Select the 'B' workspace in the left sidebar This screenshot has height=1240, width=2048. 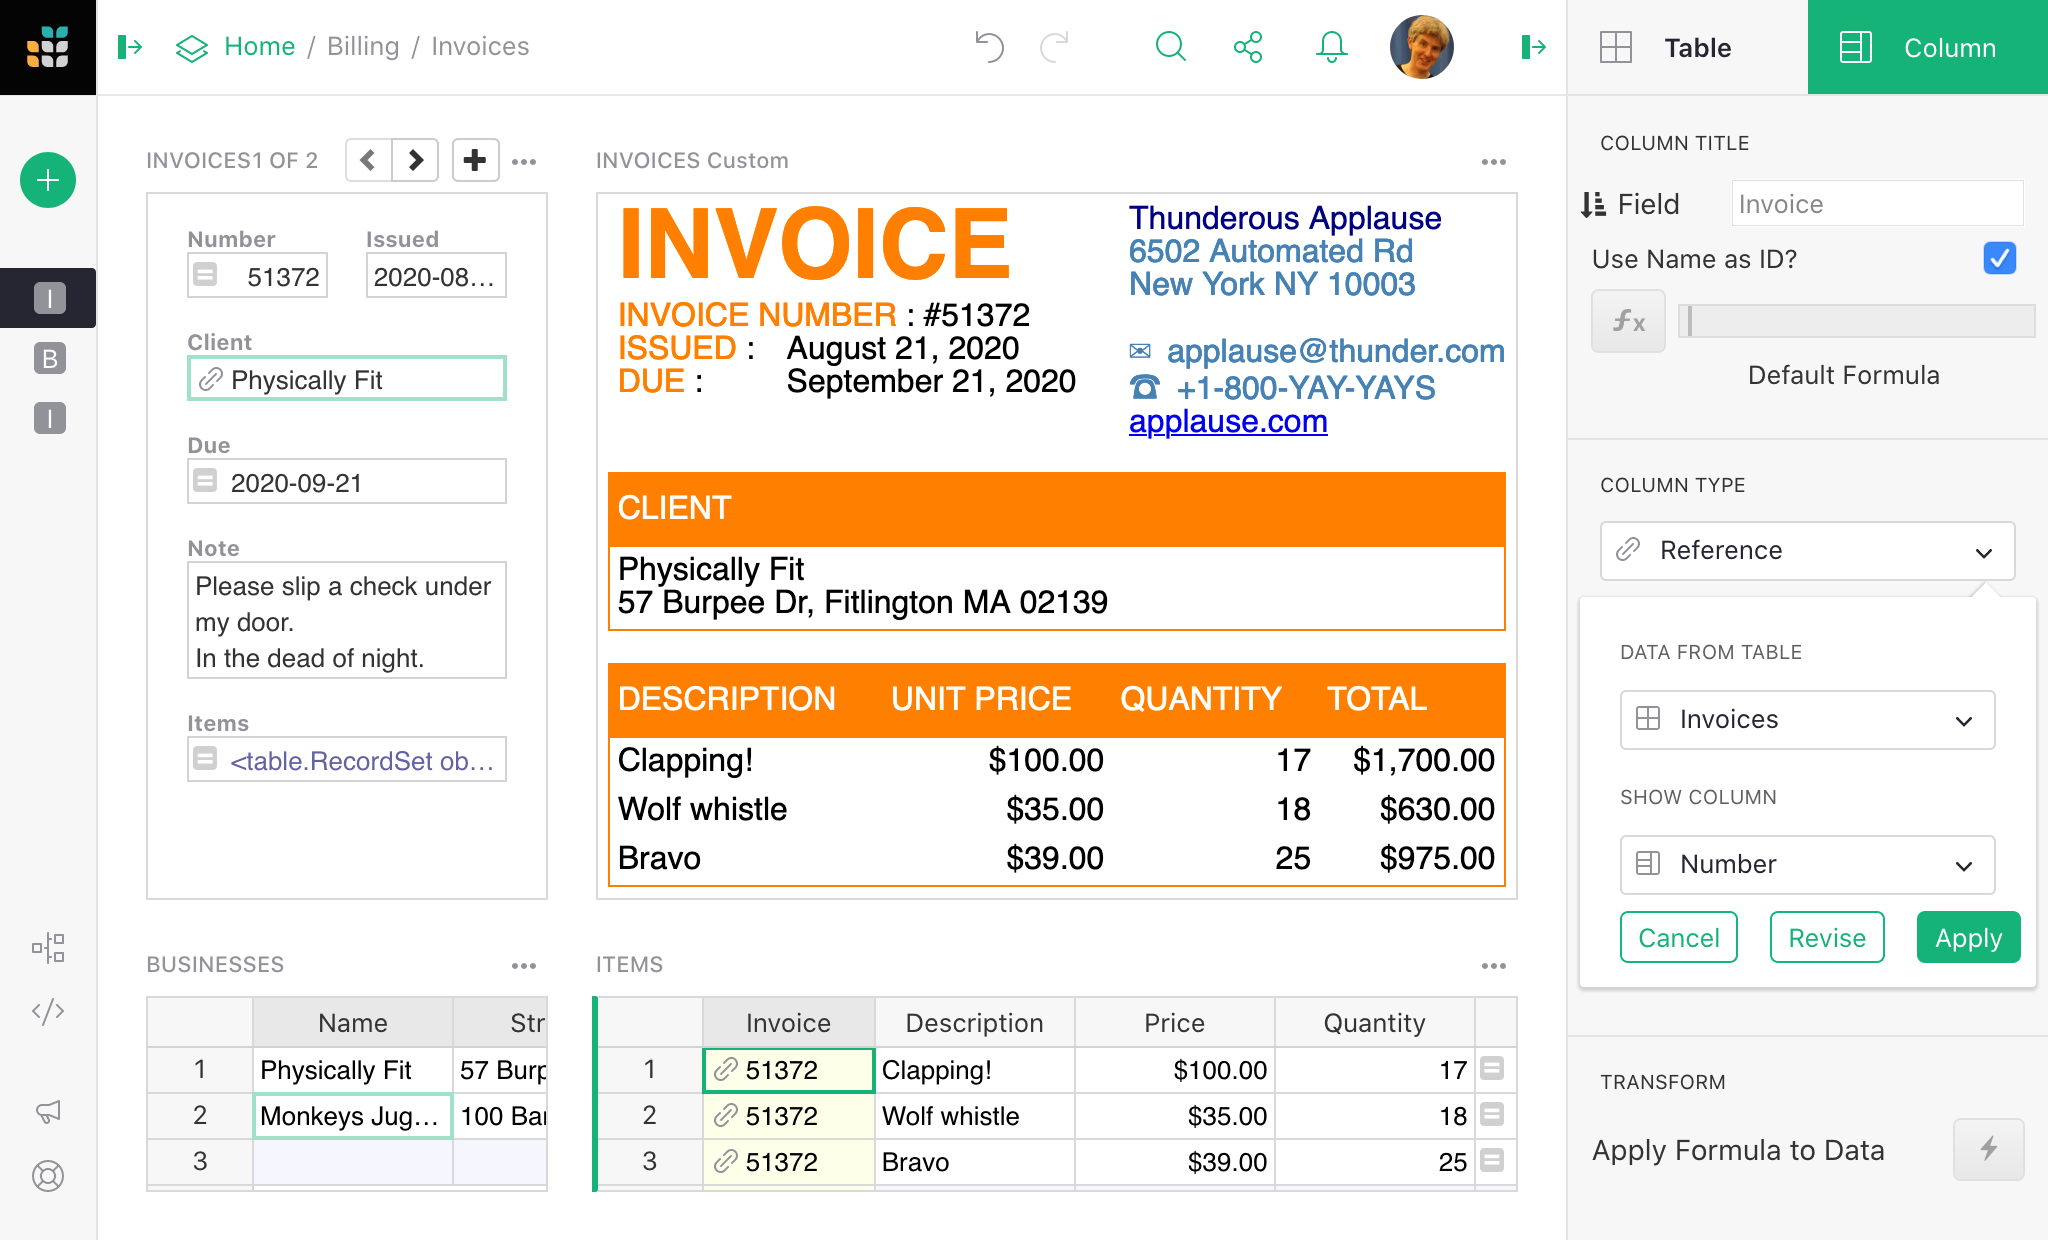pos(47,359)
